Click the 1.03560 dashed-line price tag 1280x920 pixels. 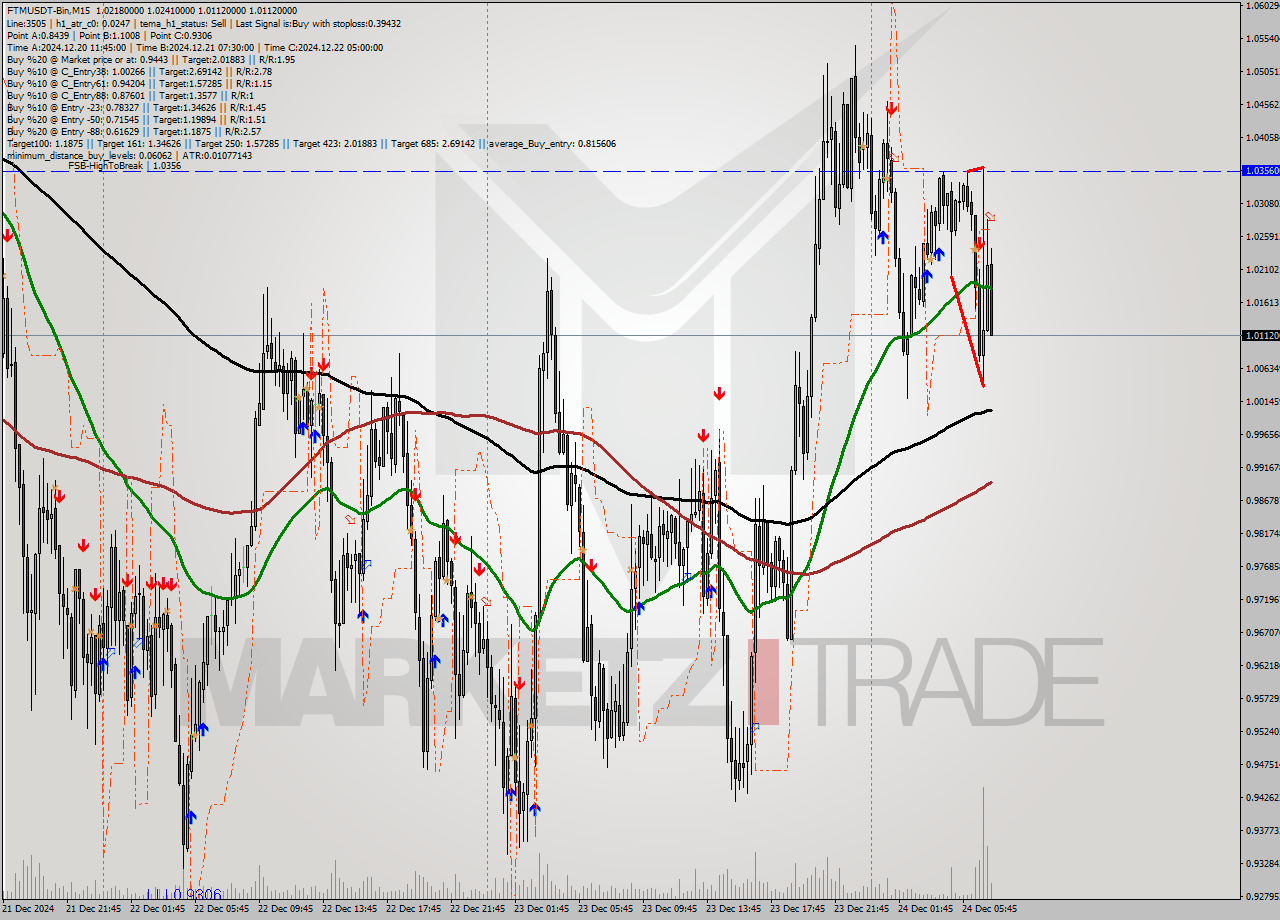(1260, 171)
